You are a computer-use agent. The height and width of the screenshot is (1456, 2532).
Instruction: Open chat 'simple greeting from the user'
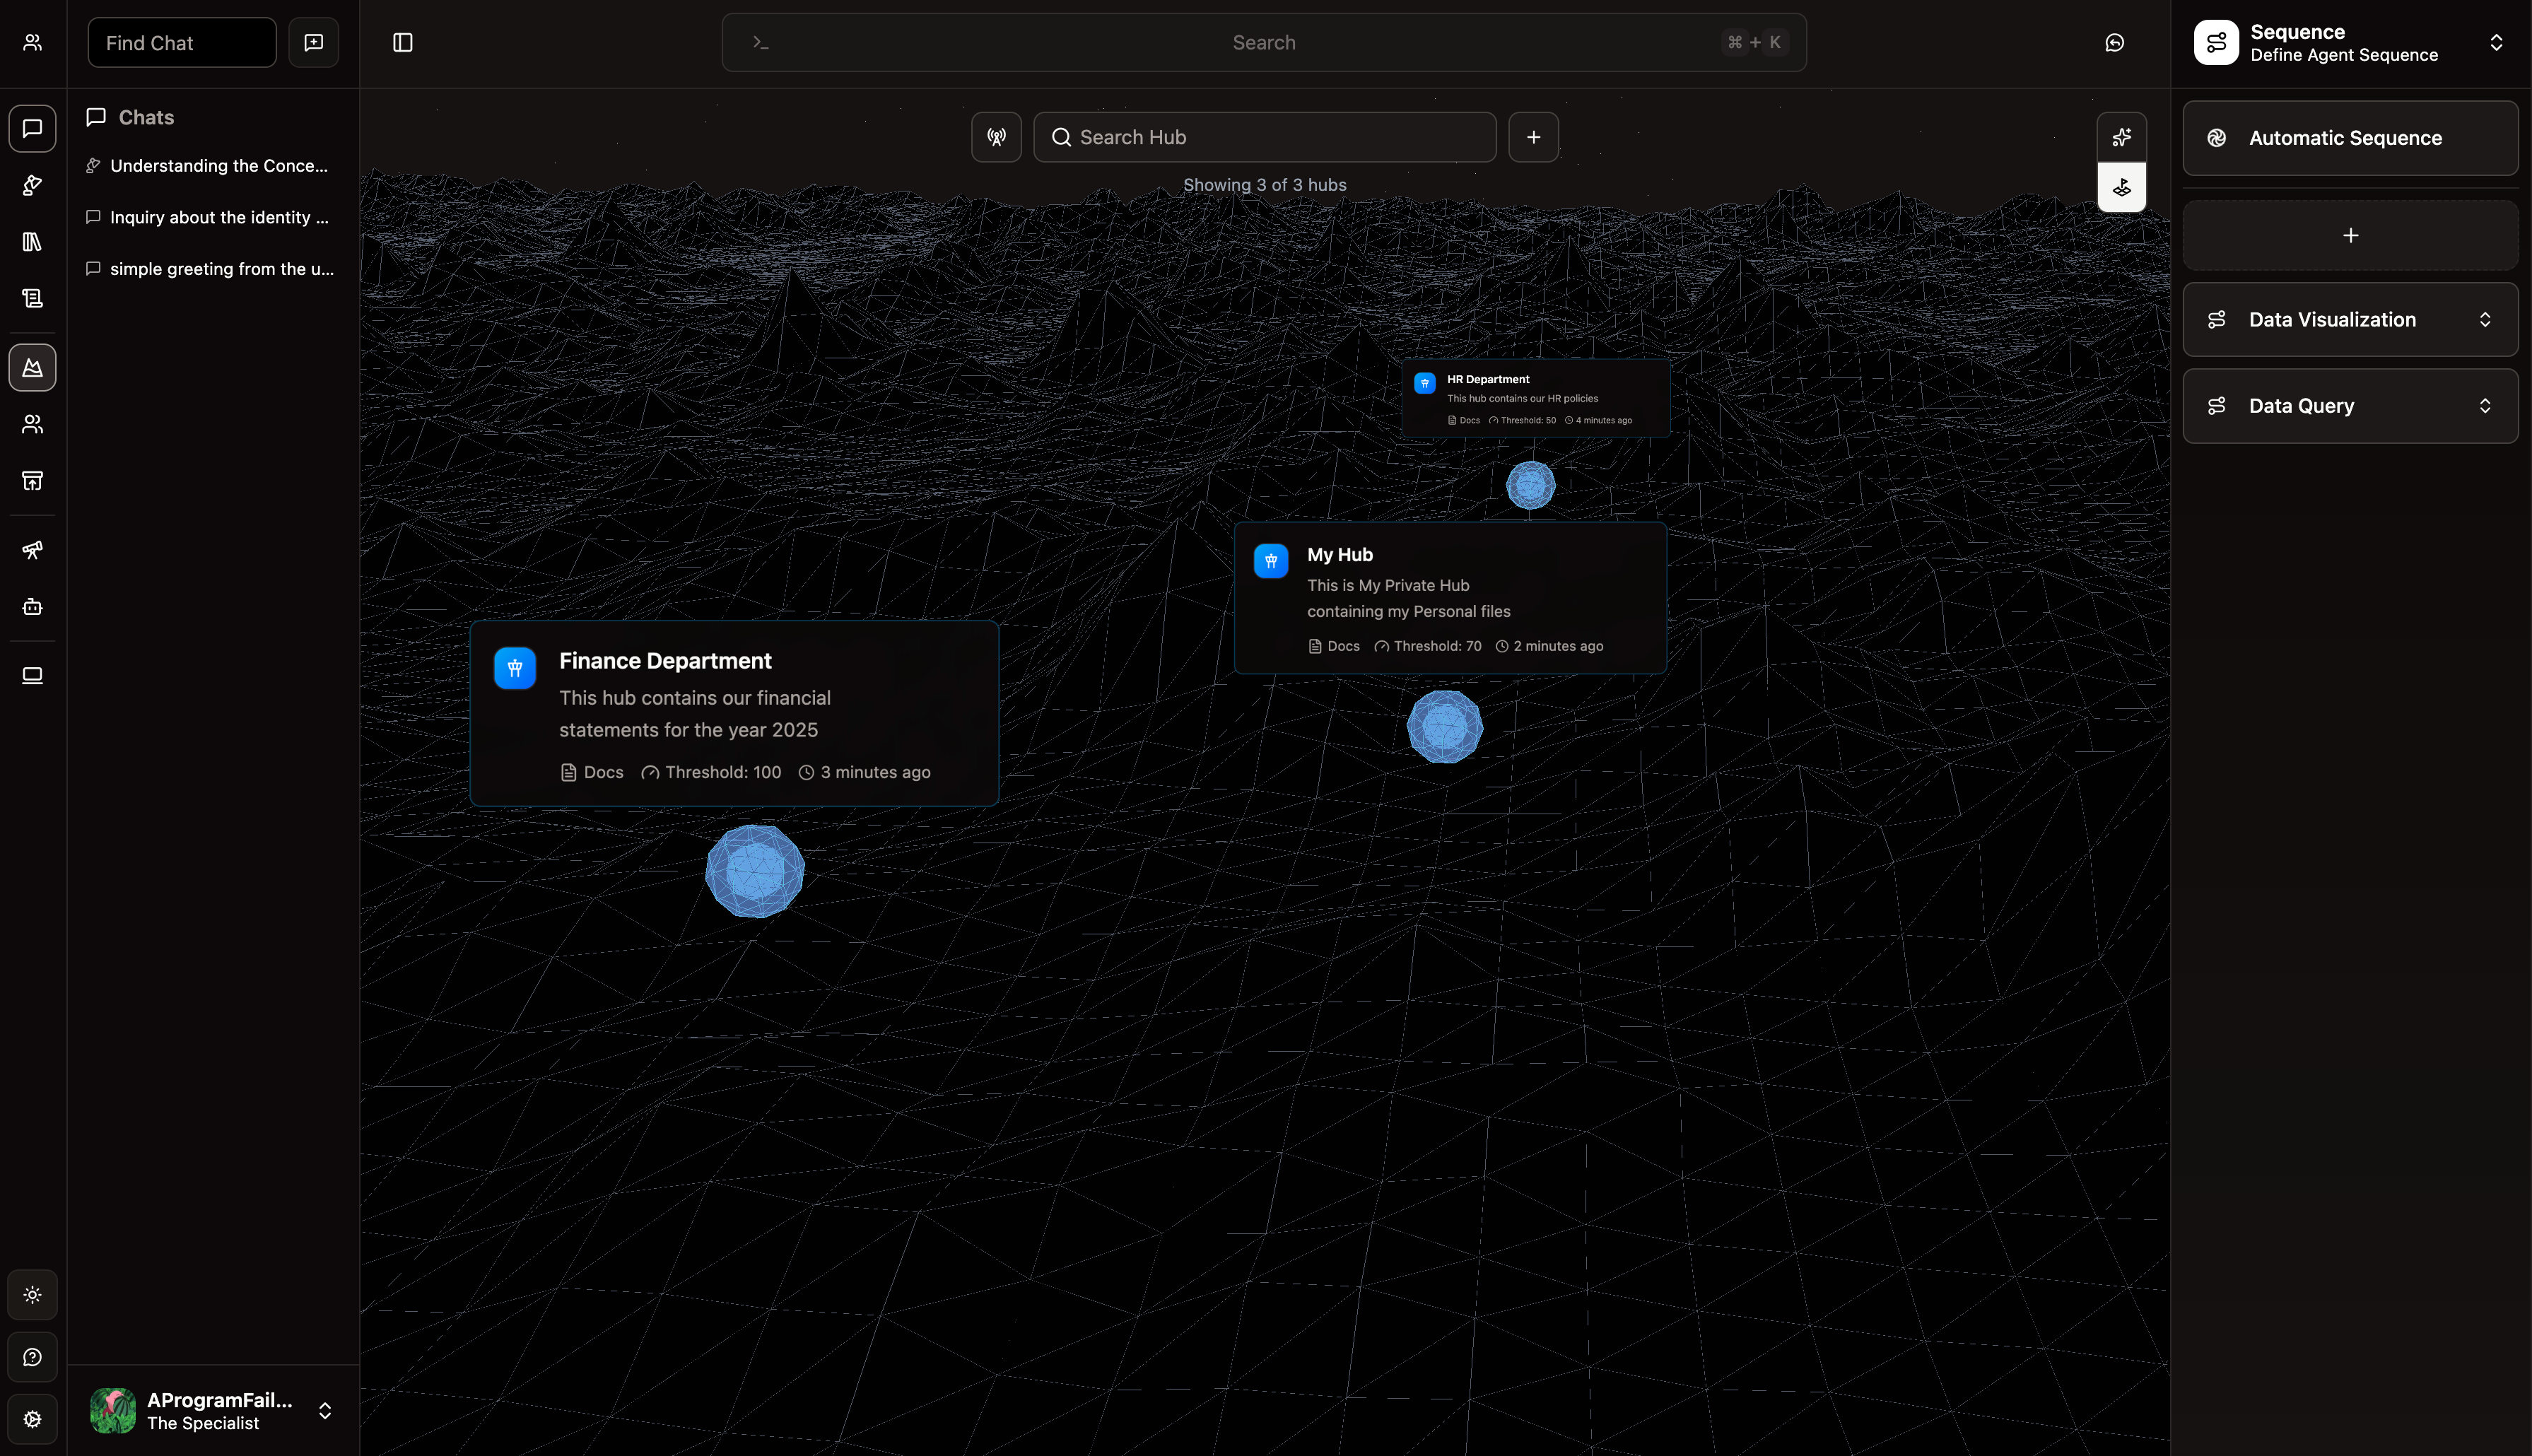(221, 269)
